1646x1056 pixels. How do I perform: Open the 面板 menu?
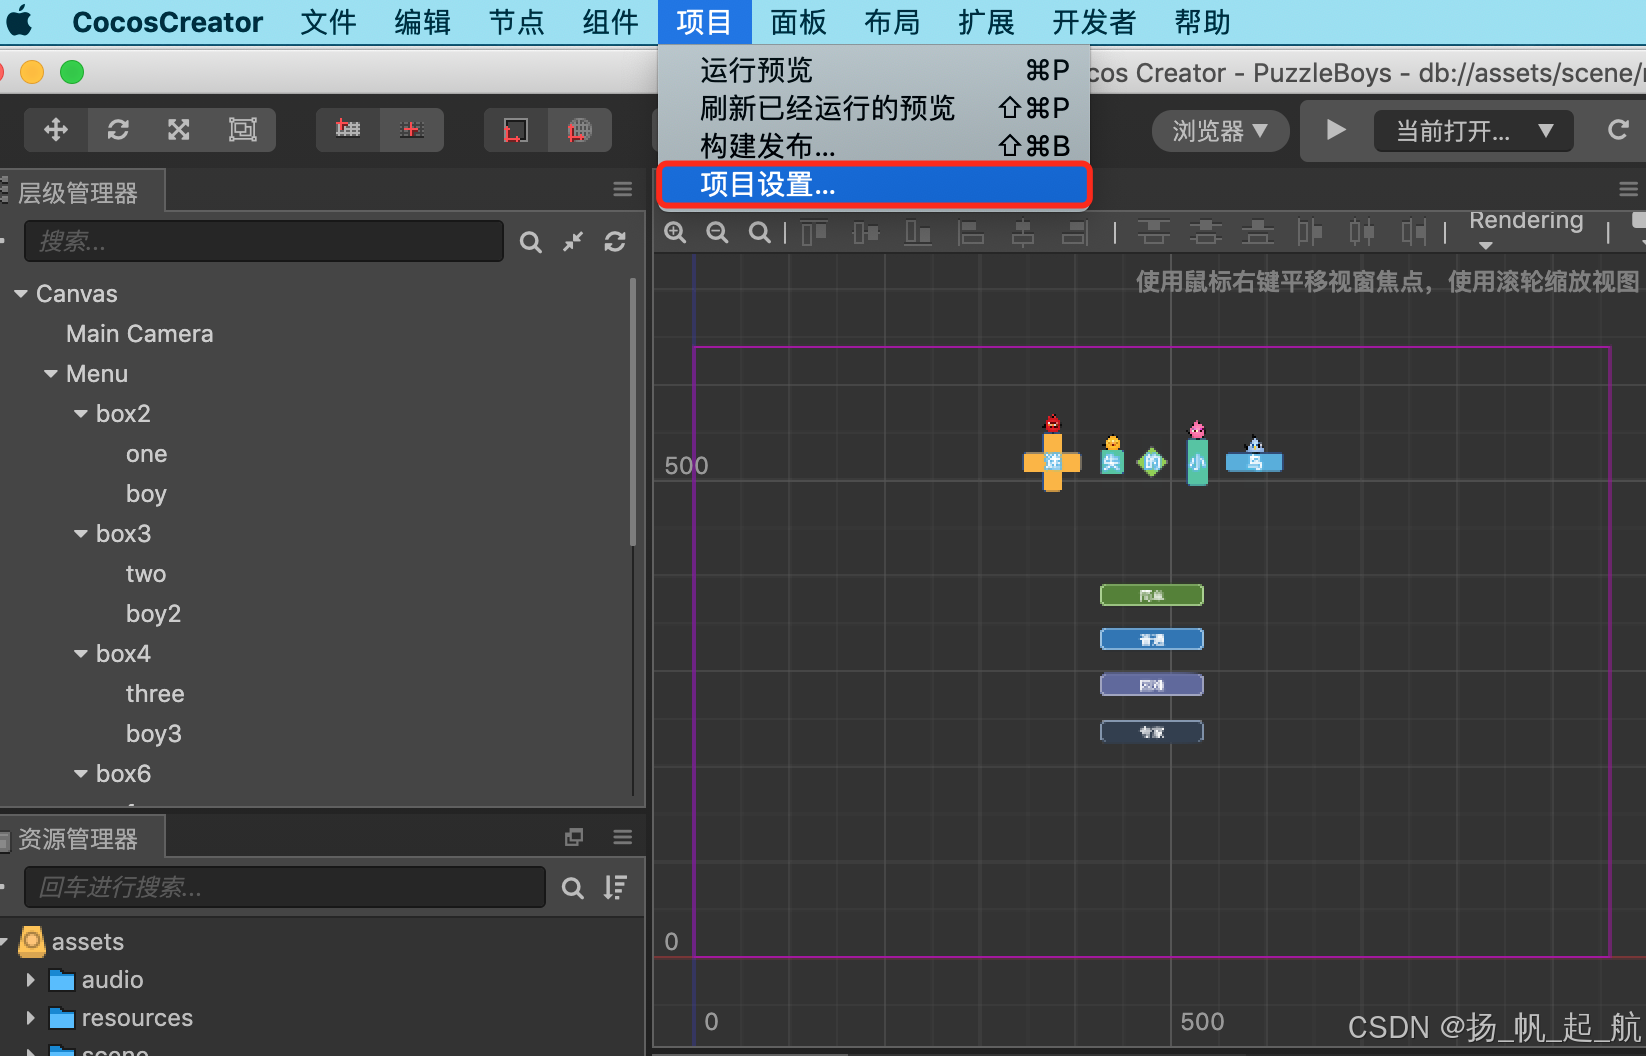coord(798,22)
